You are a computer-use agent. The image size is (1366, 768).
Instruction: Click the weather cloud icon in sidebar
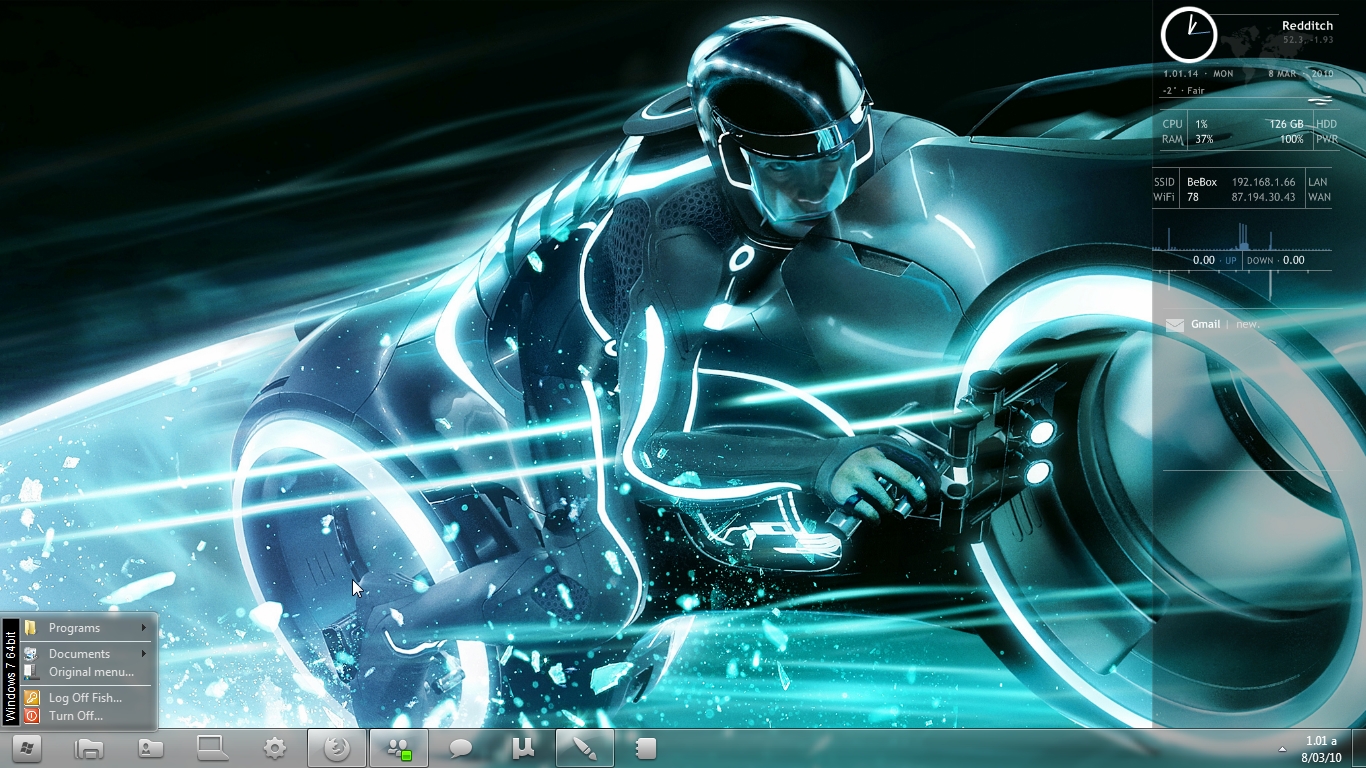[1320, 99]
